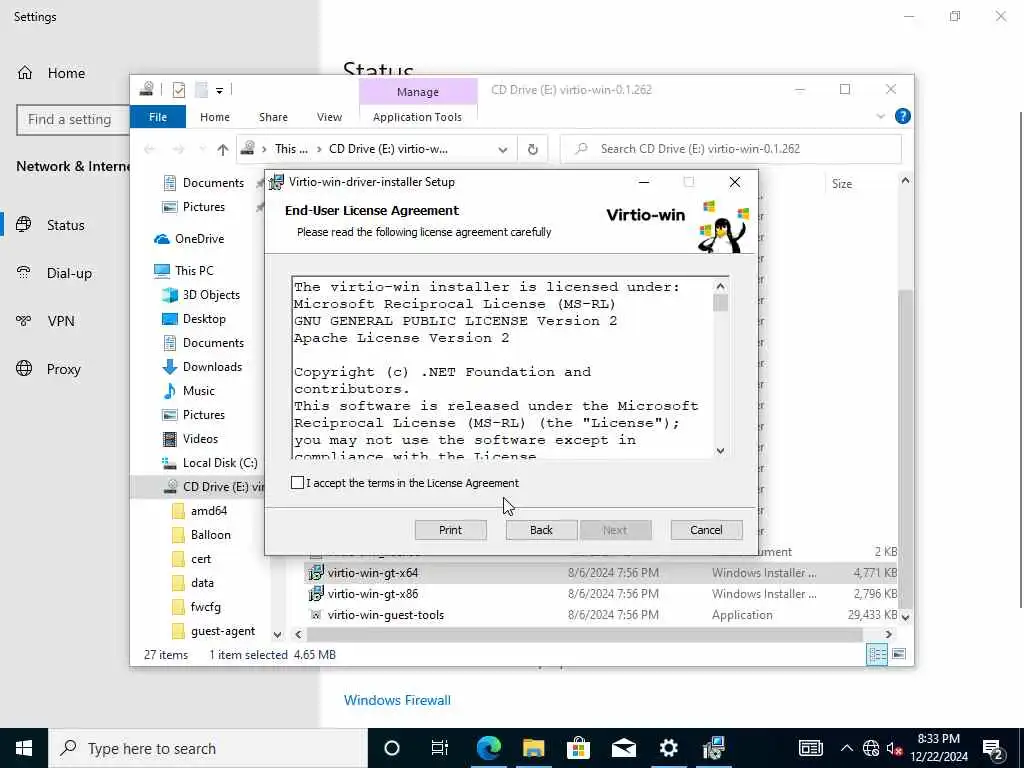Switch to the Home ribbon tab
Viewport: 1024px width, 768px height.
[215, 117]
